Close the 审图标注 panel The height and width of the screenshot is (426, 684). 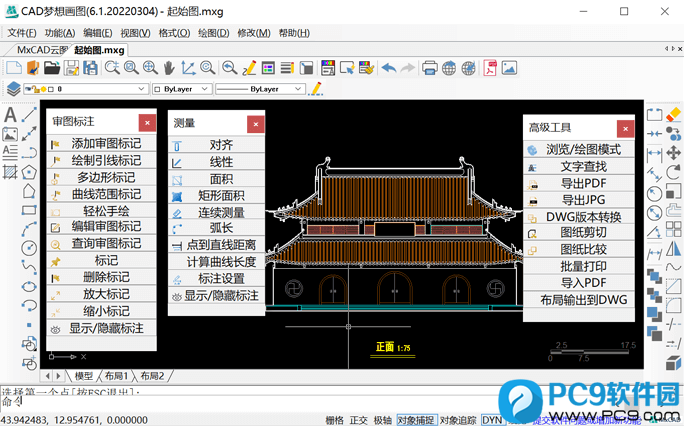click(x=147, y=123)
